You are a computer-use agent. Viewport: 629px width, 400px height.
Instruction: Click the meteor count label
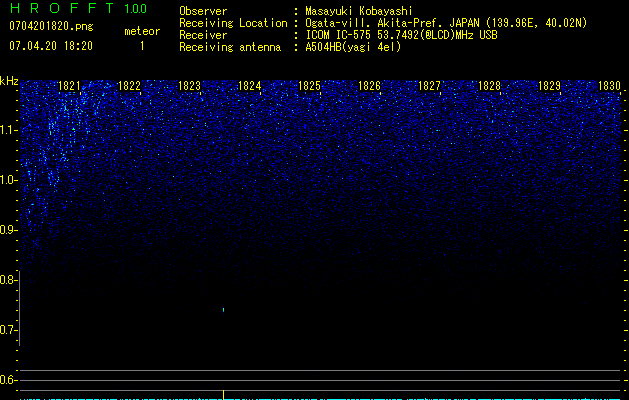coord(142,31)
